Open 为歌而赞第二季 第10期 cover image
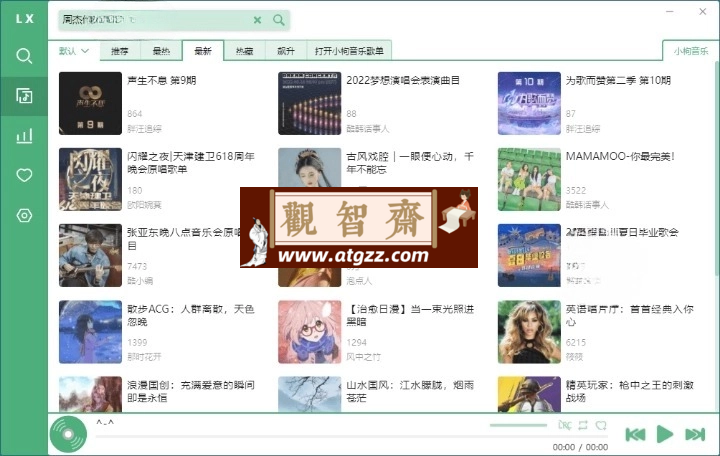 click(x=529, y=103)
